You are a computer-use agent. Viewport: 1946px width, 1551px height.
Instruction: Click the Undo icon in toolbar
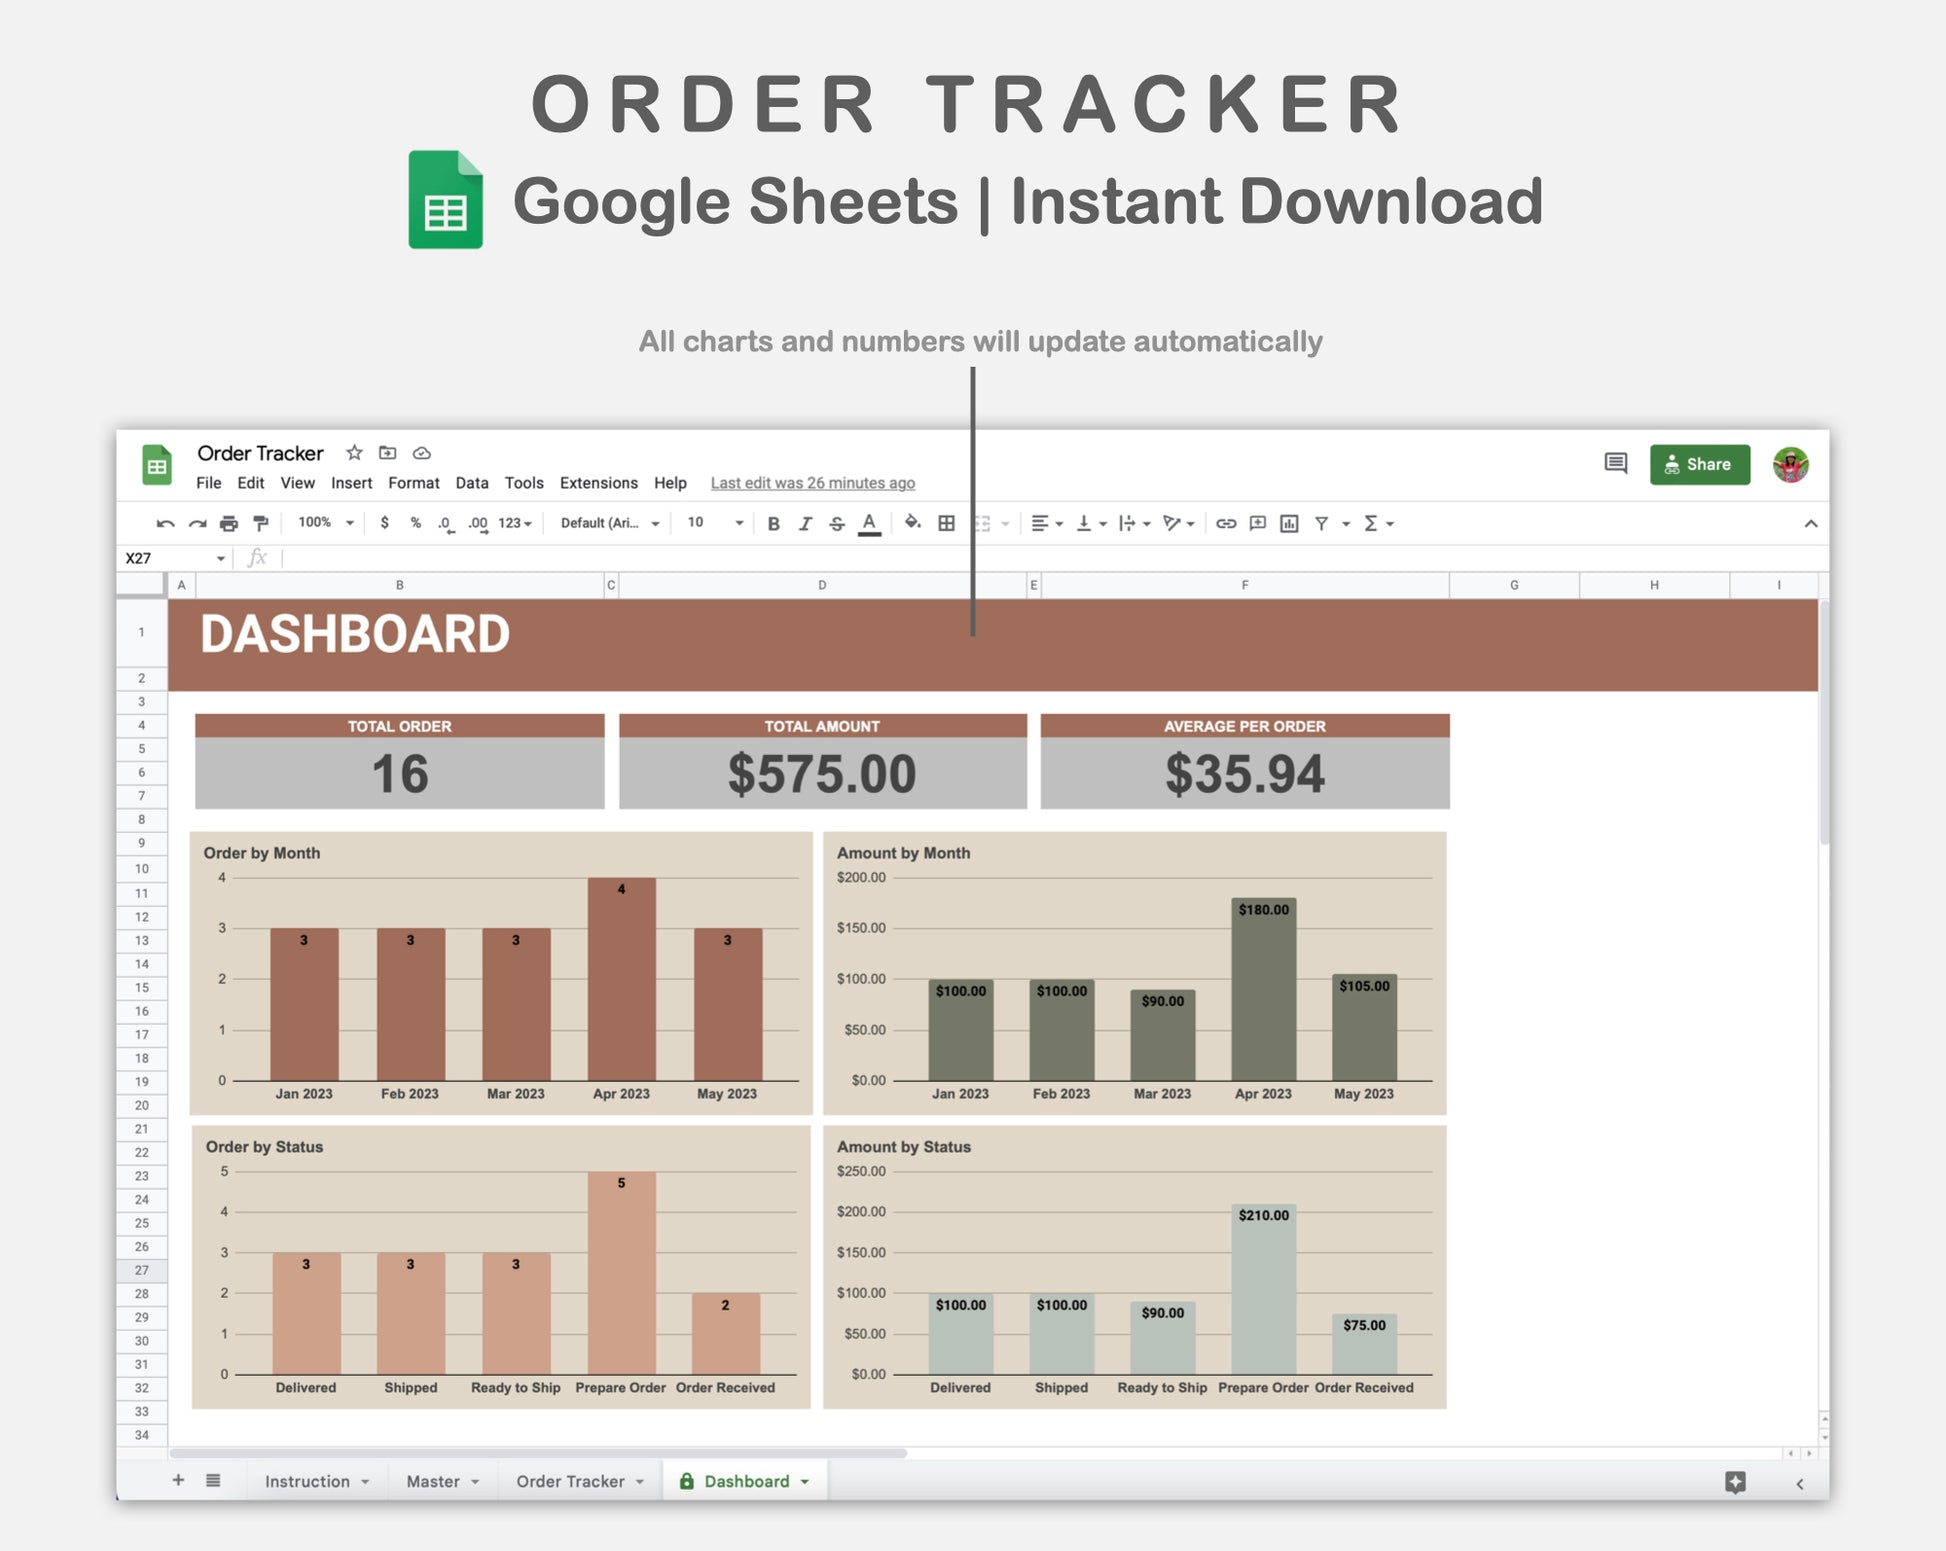point(166,523)
